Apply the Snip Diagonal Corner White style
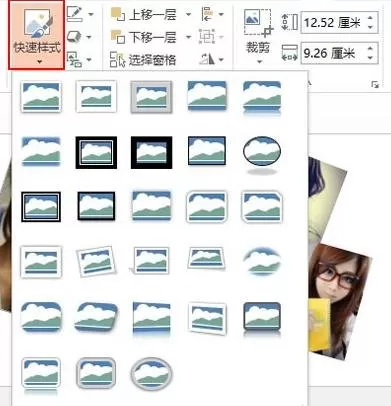The height and width of the screenshot is (406, 391). (262, 207)
